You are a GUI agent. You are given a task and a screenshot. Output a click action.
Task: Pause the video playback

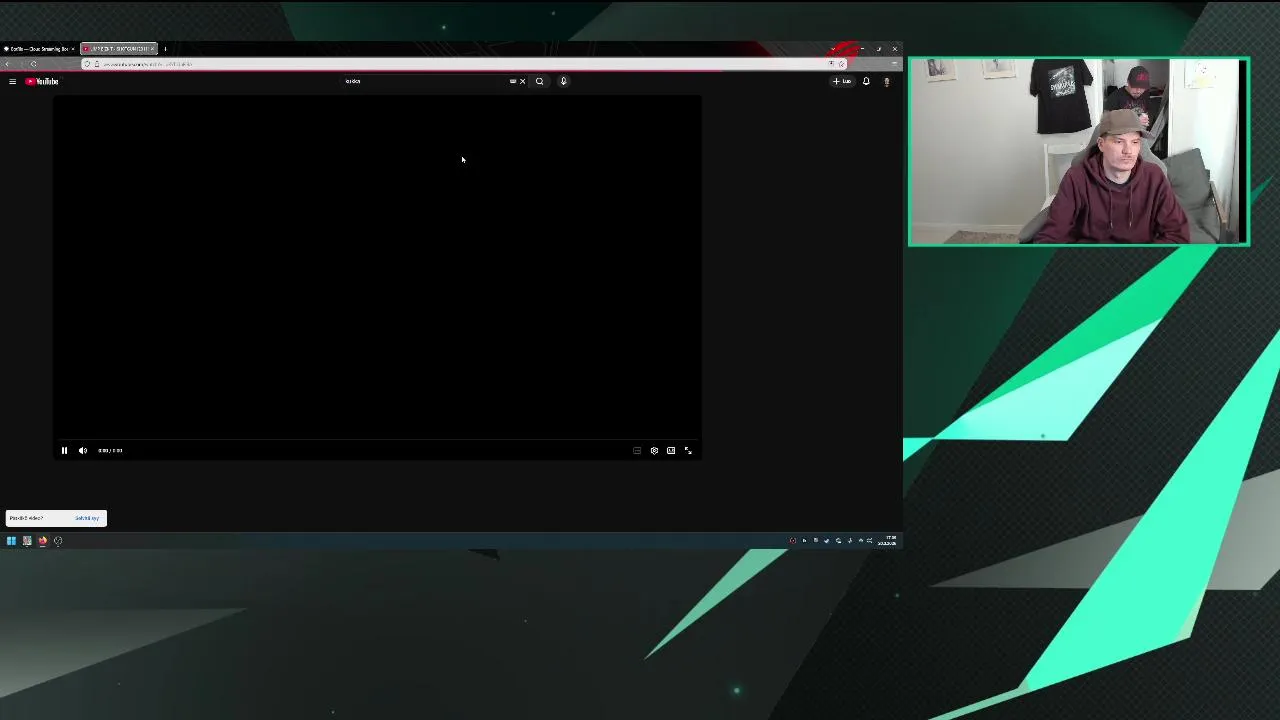click(64, 450)
